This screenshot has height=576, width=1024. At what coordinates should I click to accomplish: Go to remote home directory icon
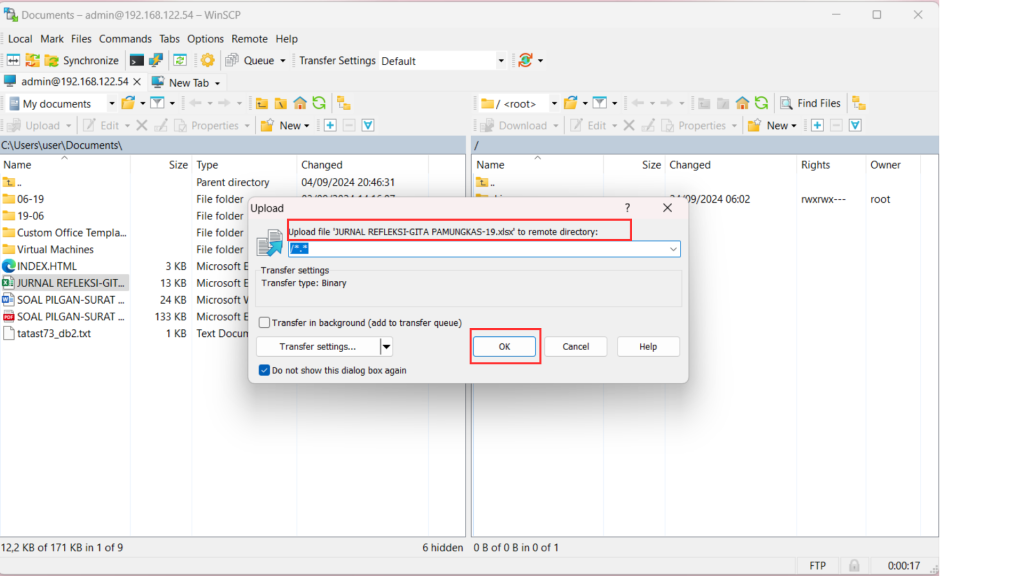coord(742,103)
